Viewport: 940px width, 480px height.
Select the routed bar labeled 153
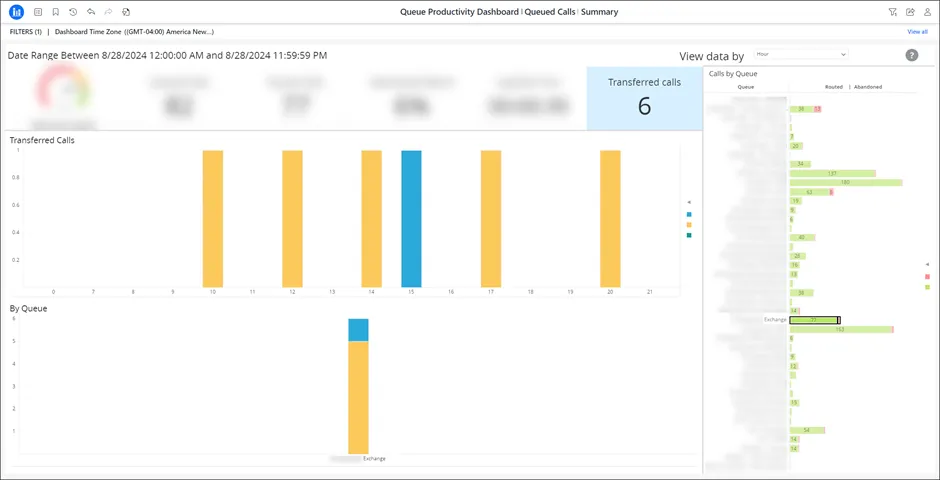841,330
